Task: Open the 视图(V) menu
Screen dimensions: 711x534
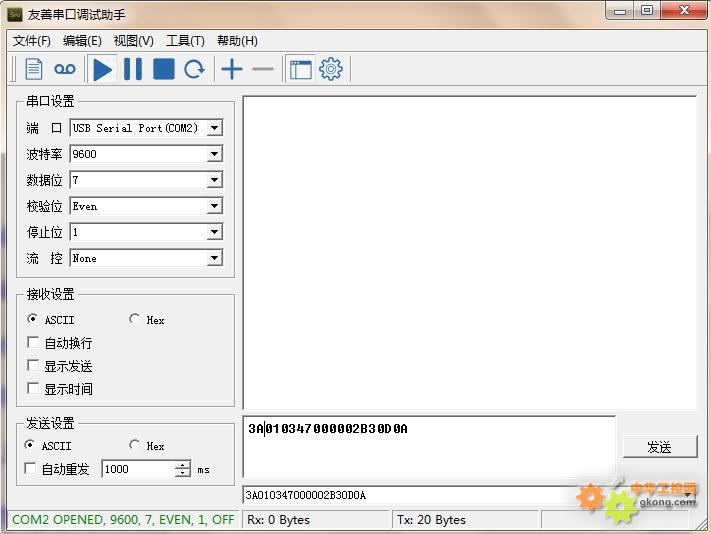Action: pyautogui.click(x=133, y=41)
